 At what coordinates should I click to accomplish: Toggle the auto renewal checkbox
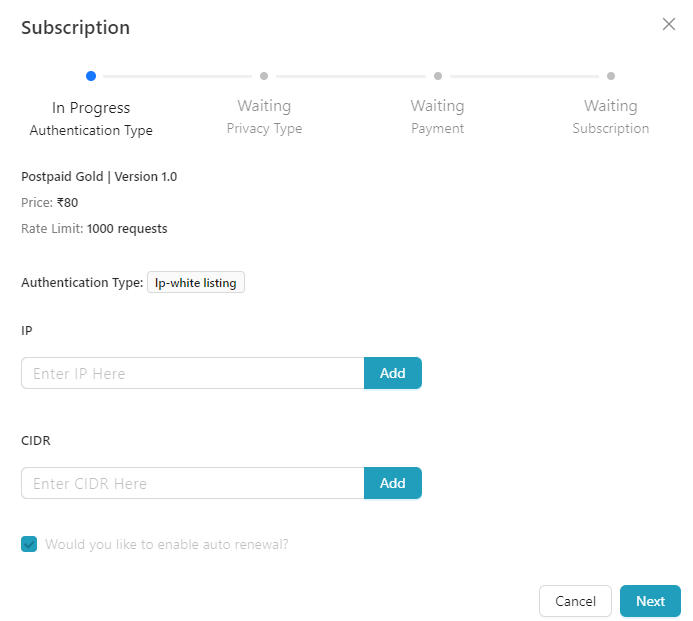coord(29,544)
